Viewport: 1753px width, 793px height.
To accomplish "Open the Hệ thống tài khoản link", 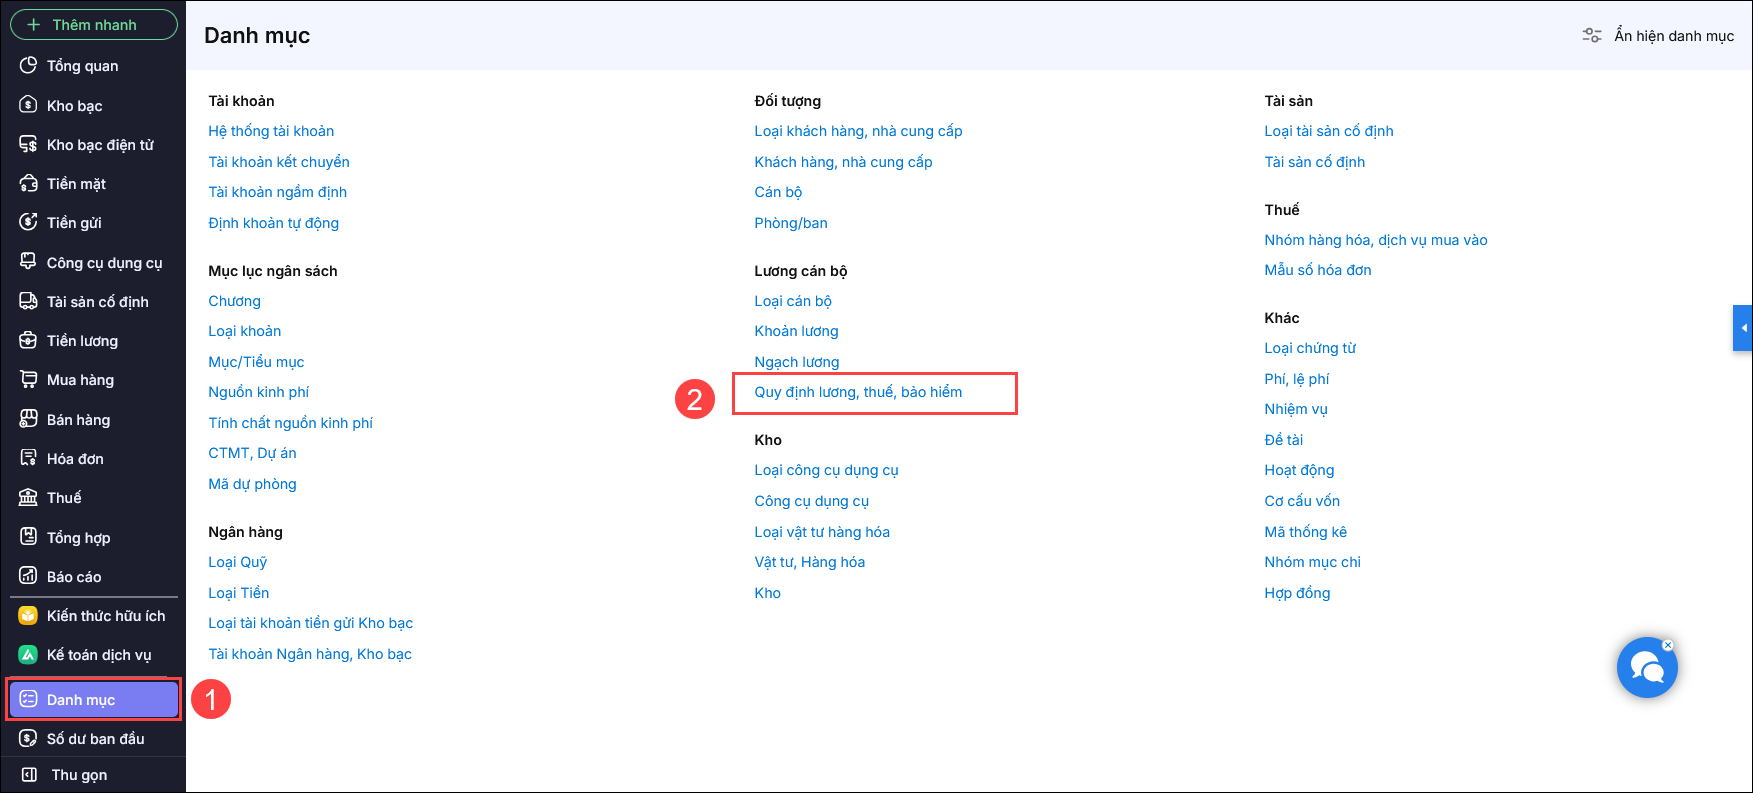I will pyautogui.click(x=271, y=131).
